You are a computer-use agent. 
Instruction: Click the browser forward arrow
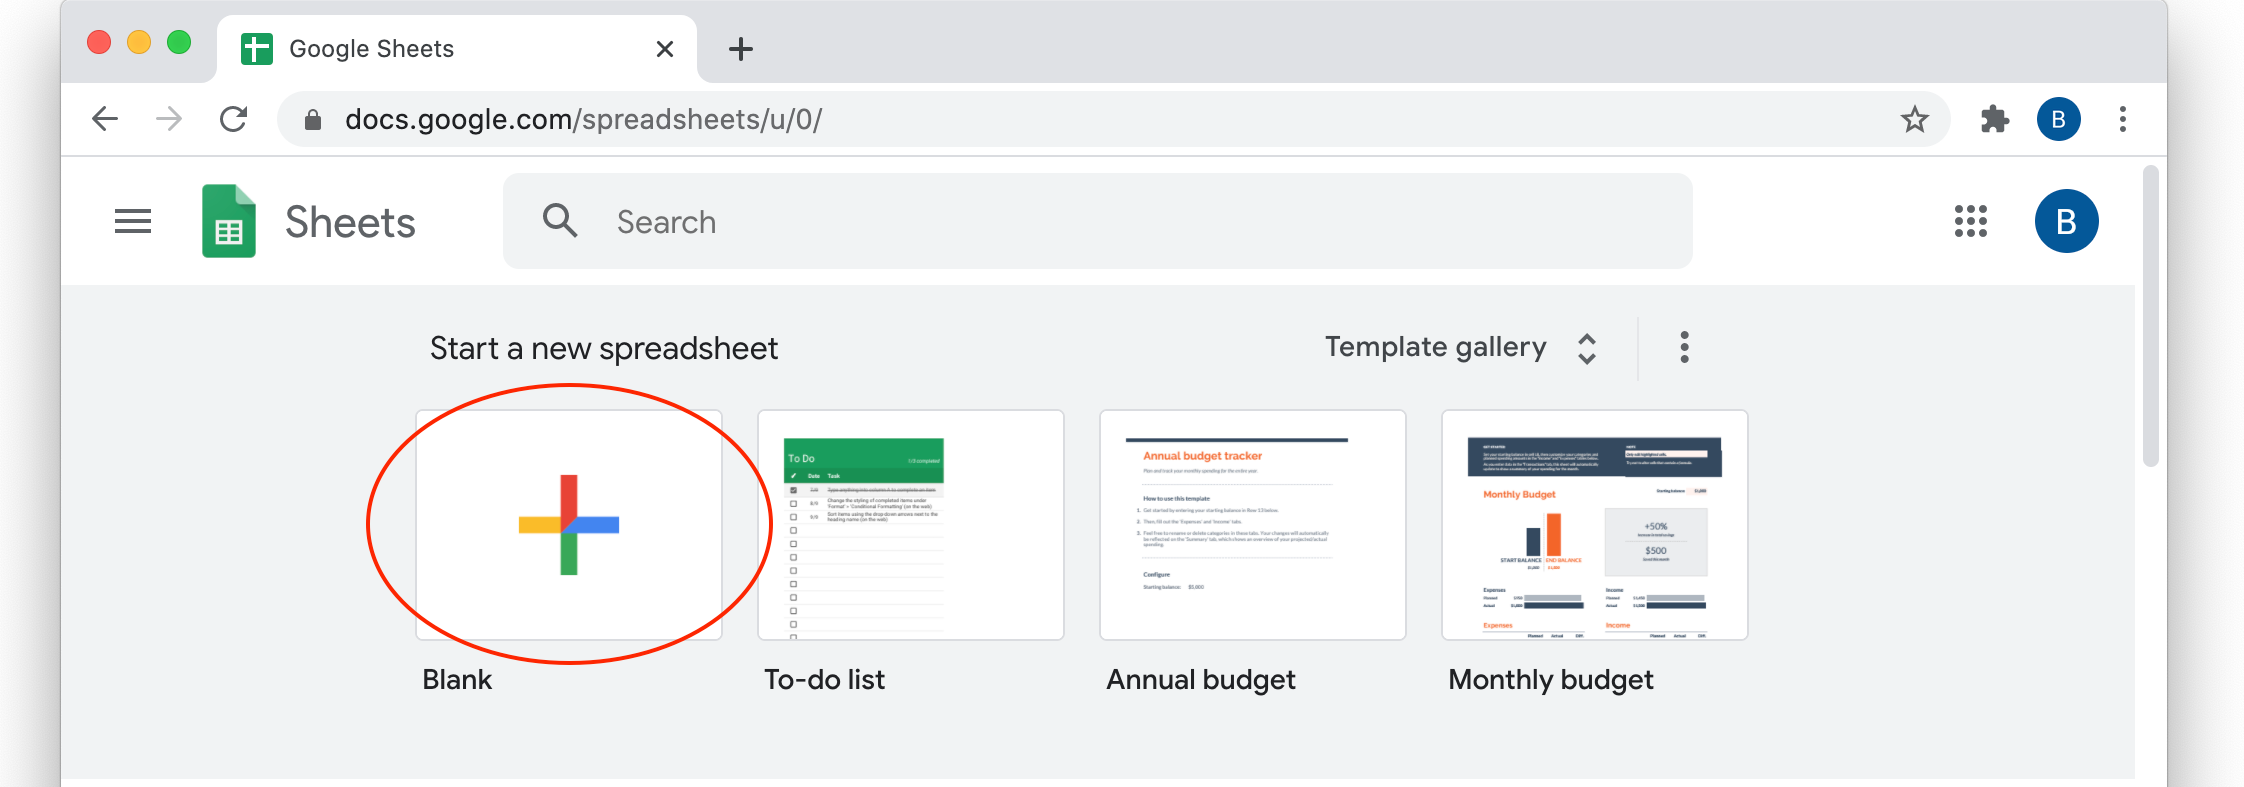[169, 119]
